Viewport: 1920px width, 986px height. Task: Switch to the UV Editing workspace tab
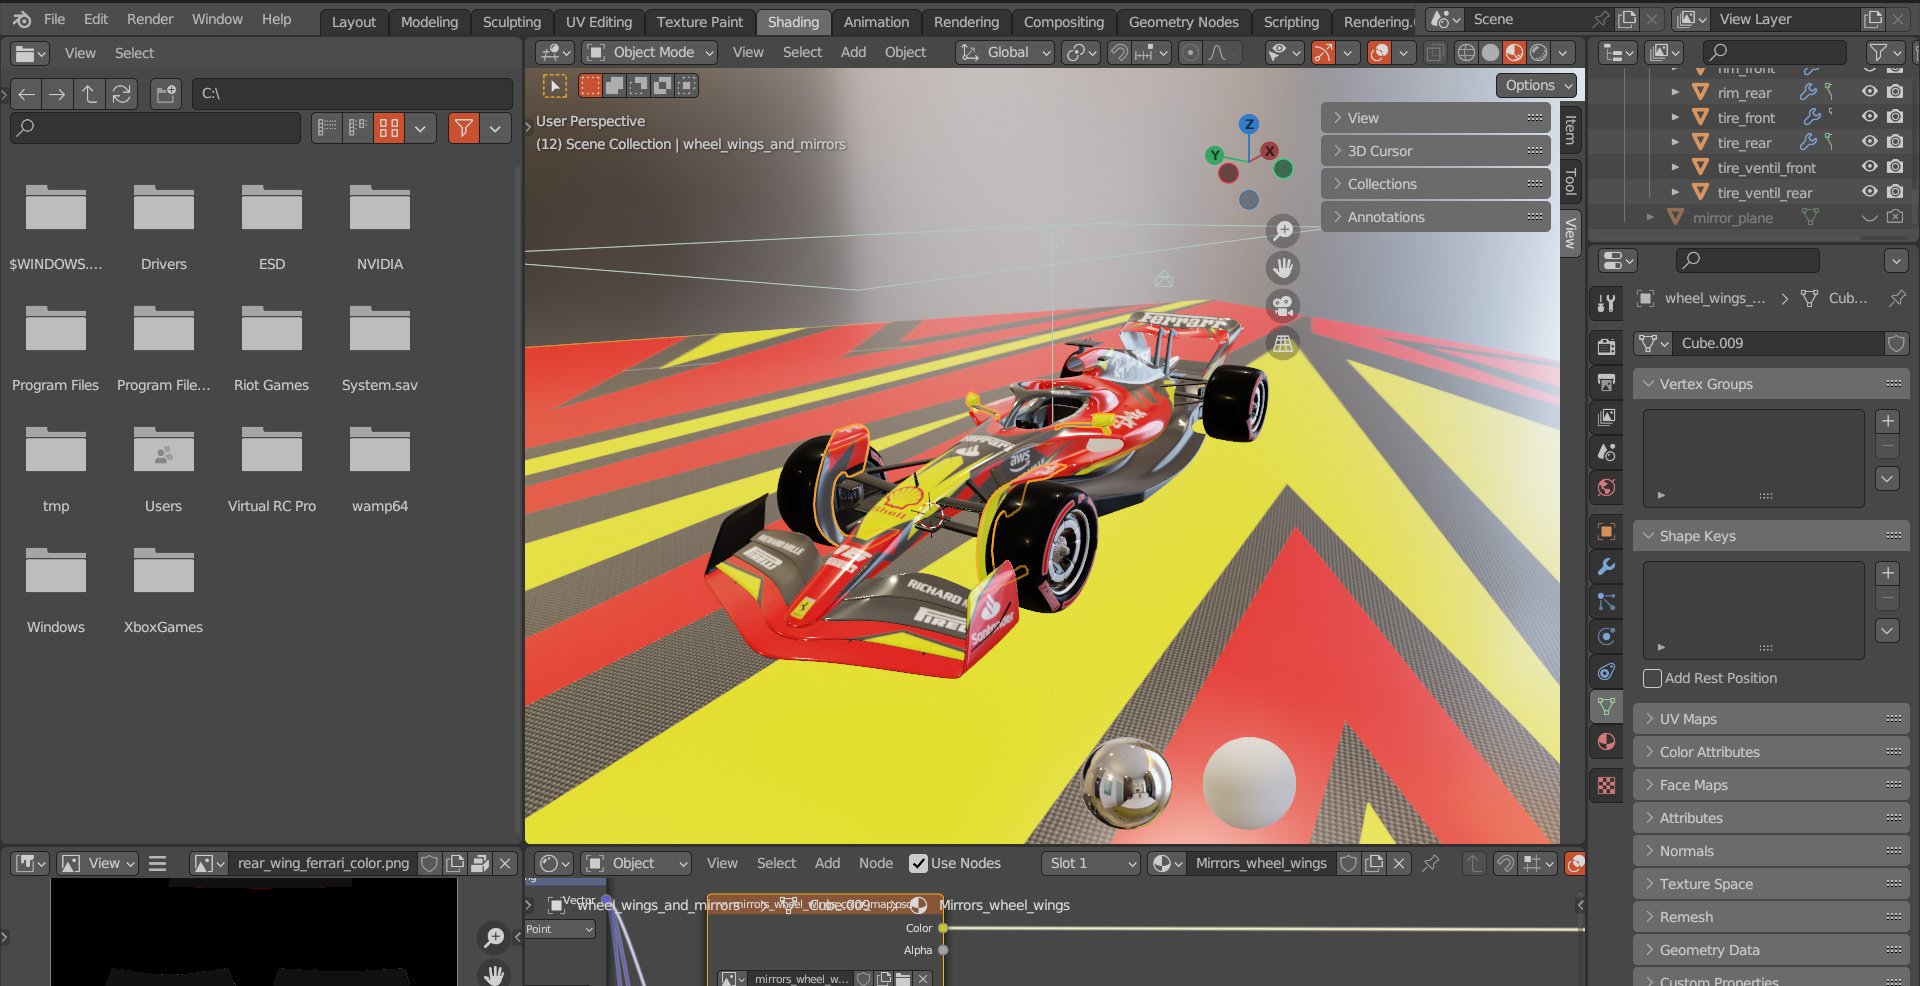click(599, 22)
